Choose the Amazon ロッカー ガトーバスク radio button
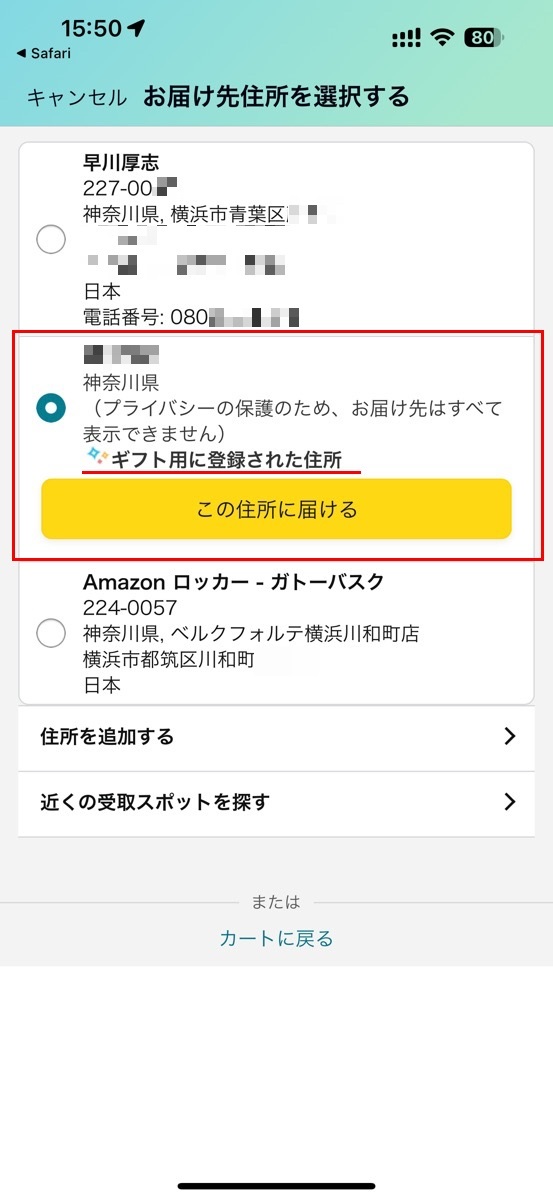 [50, 633]
